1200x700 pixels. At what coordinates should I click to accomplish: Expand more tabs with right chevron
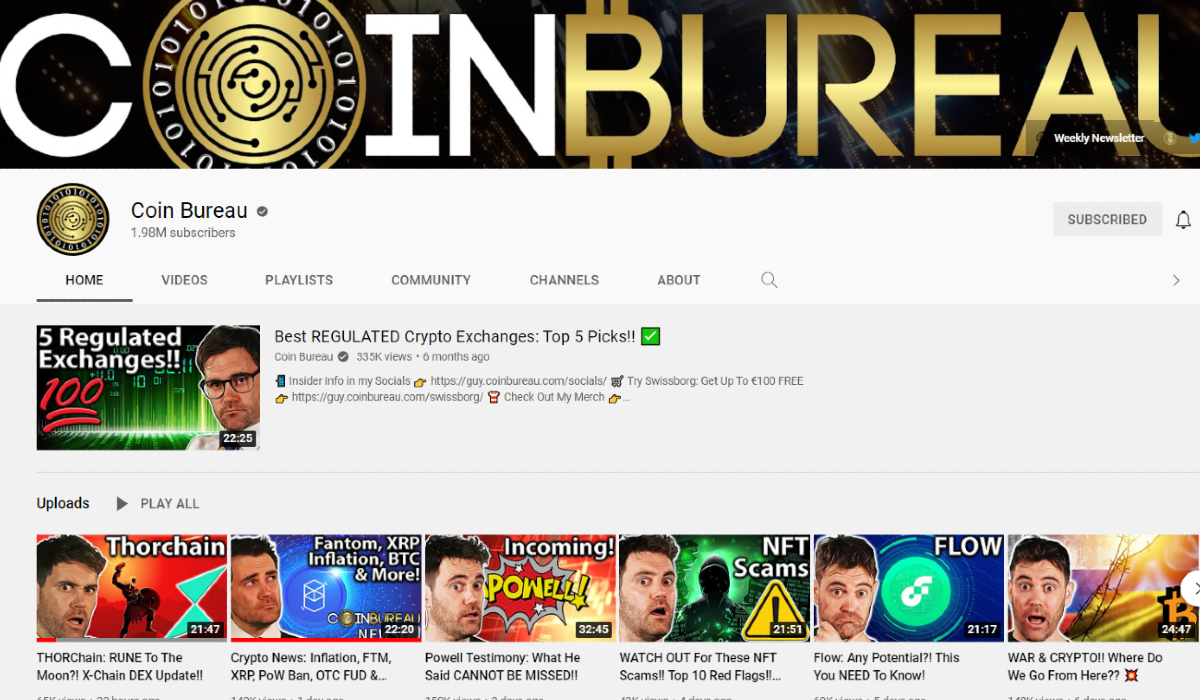[x=1176, y=280]
